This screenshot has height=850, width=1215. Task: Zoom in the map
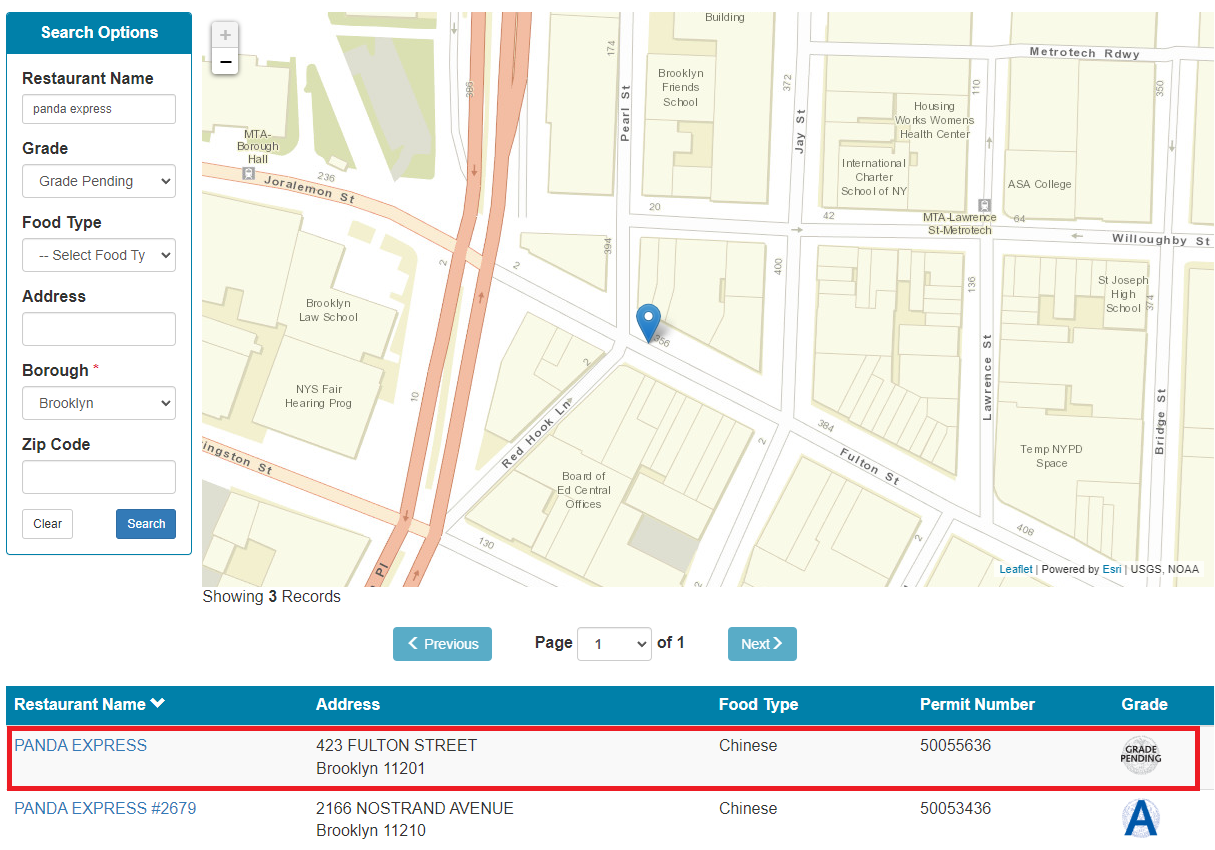tap(225, 35)
